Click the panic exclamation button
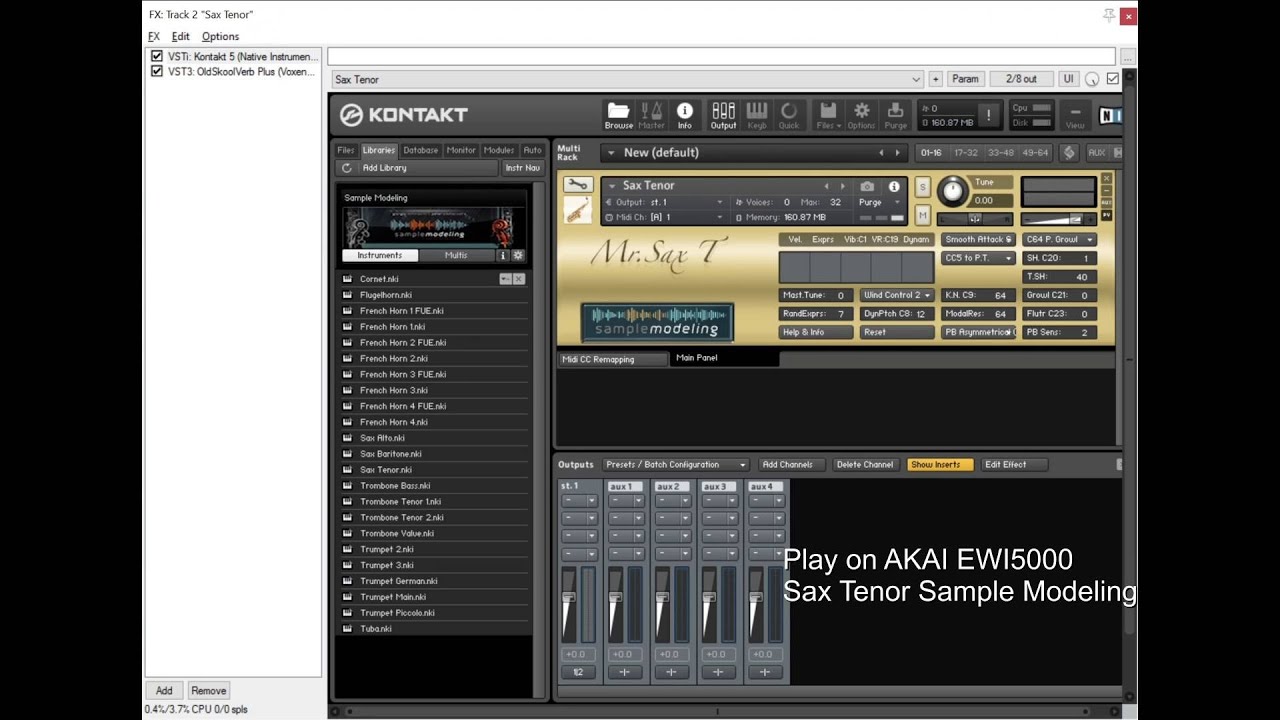 989,115
